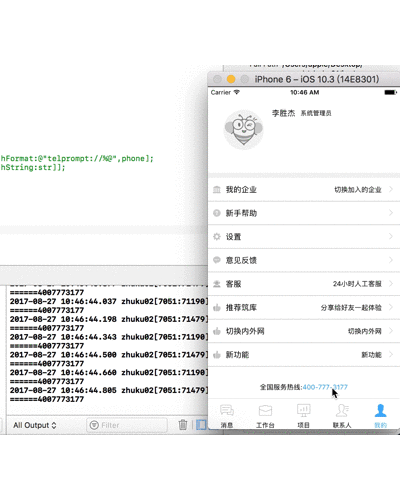This screenshot has width=400, height=500.
Task: Click the last ======4007773177 log line
Action: (47, 399)
